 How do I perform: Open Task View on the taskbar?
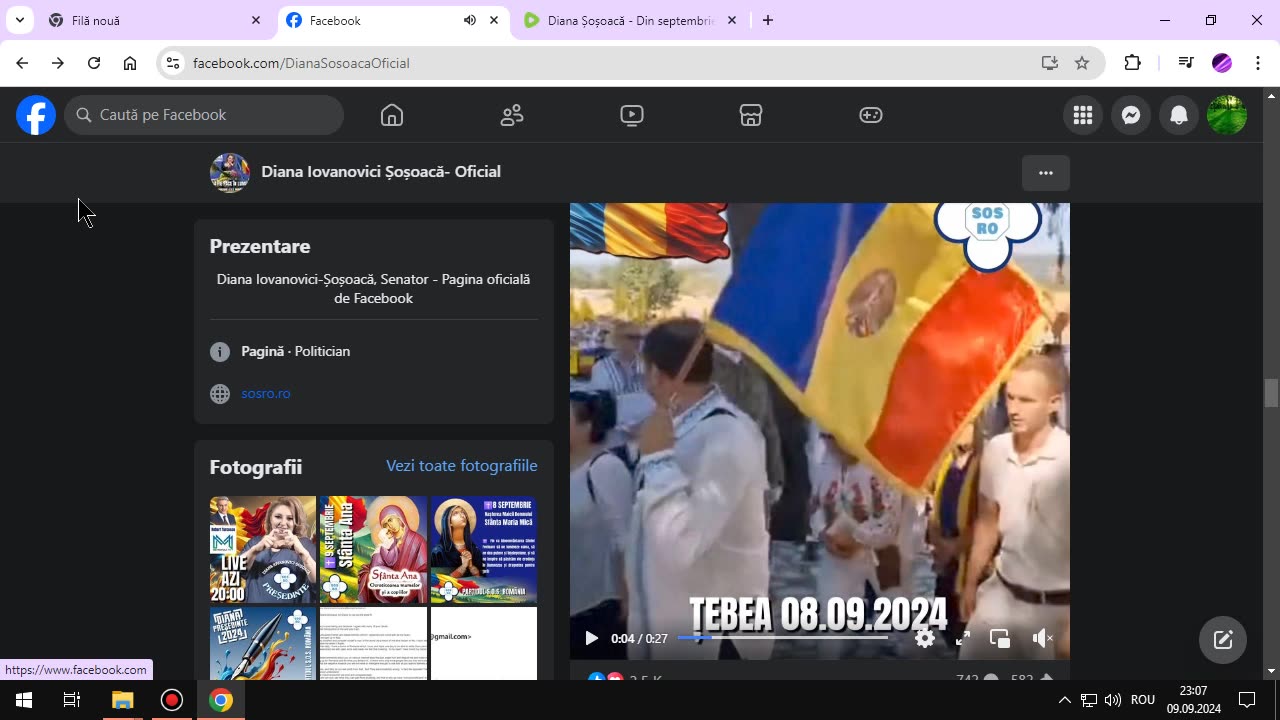coord(72,700)
